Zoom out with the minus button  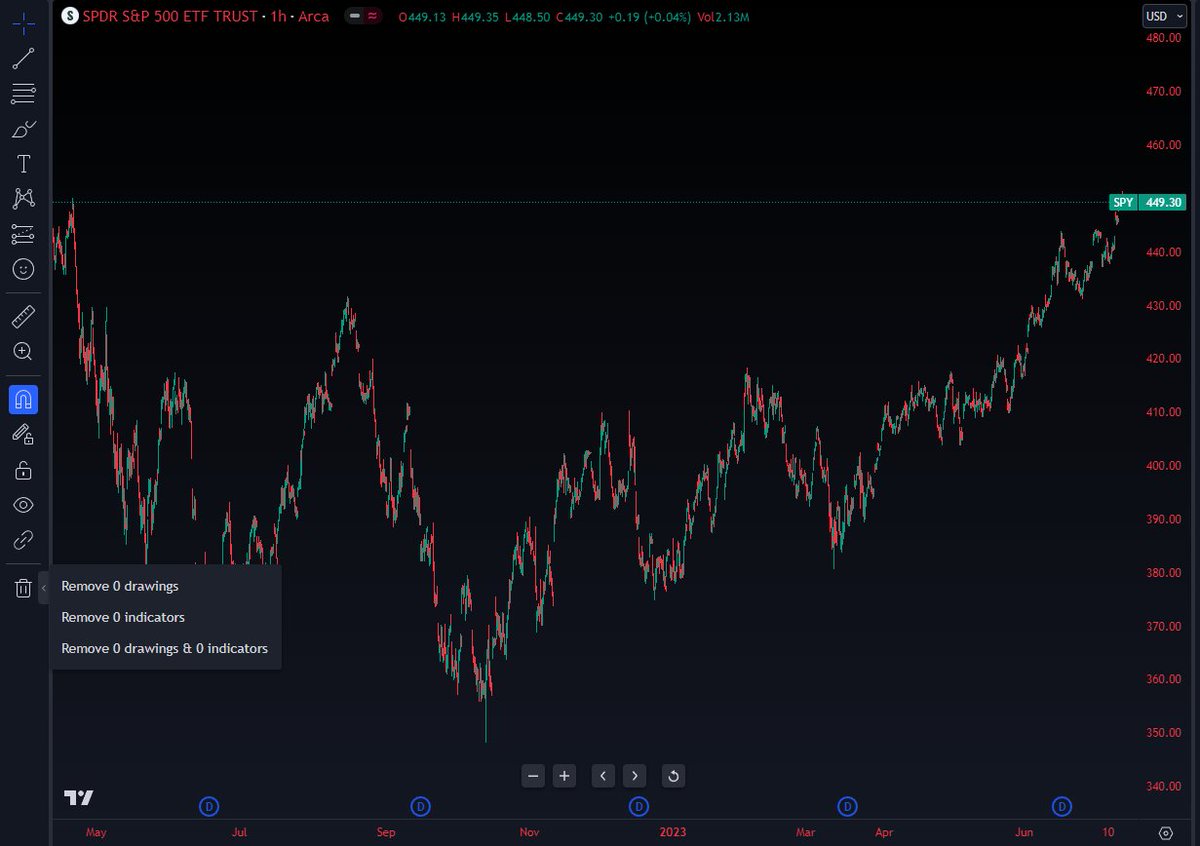pyautogui.click(x=533, y=775)
